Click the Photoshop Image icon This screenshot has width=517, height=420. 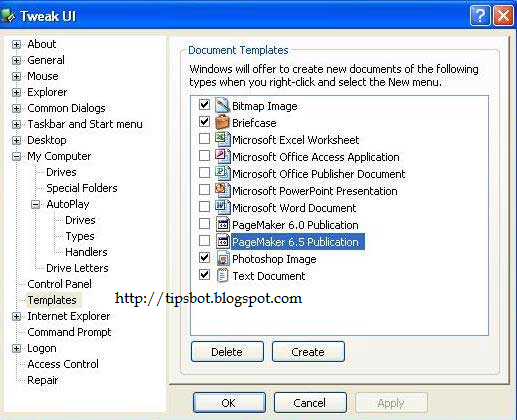(222, 258)
